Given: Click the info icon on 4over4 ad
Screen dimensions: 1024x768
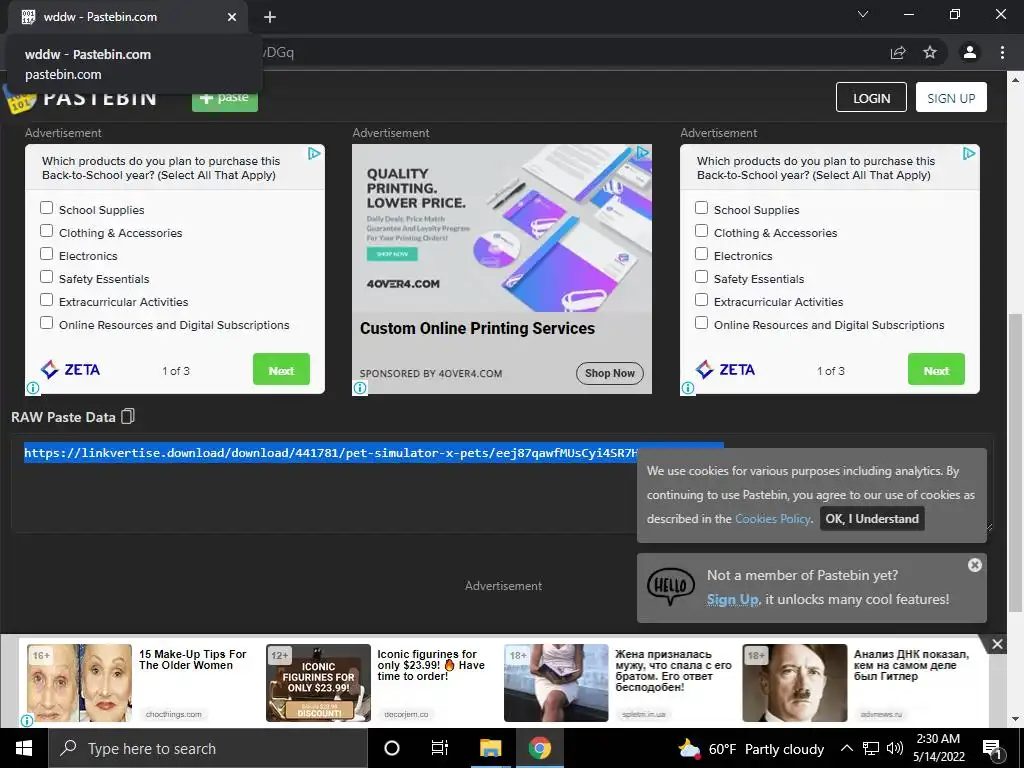Looking at the screenshot, I should [x=360, y=388].
